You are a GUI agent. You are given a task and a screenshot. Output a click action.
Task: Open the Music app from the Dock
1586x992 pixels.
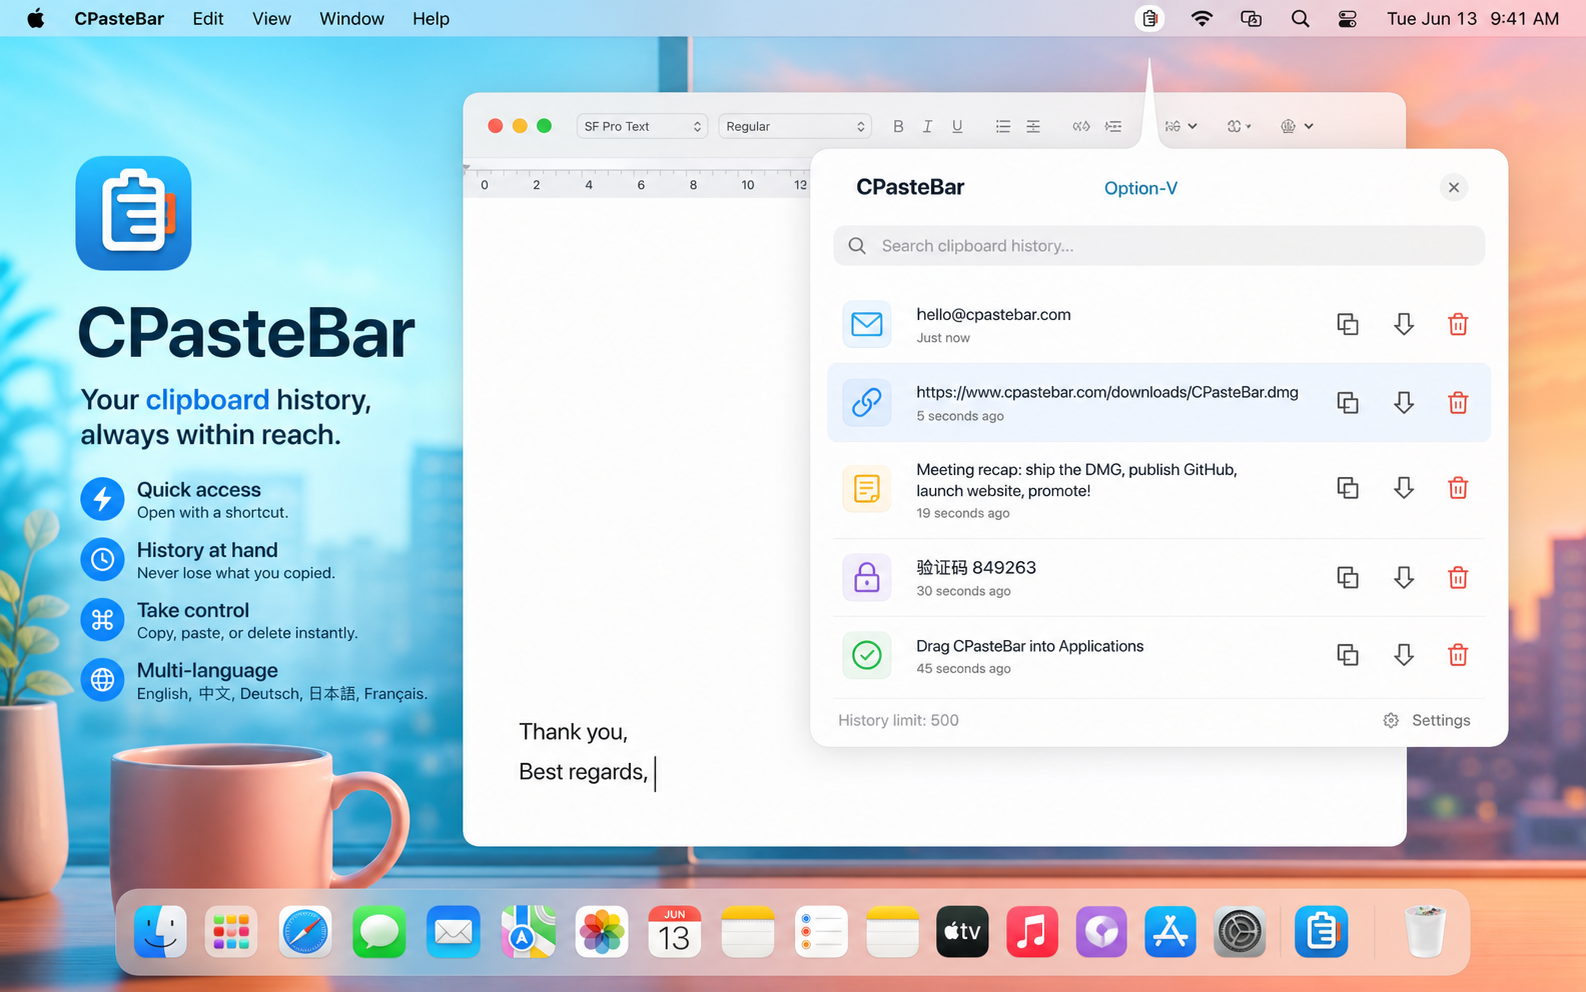pos(1032,932)
